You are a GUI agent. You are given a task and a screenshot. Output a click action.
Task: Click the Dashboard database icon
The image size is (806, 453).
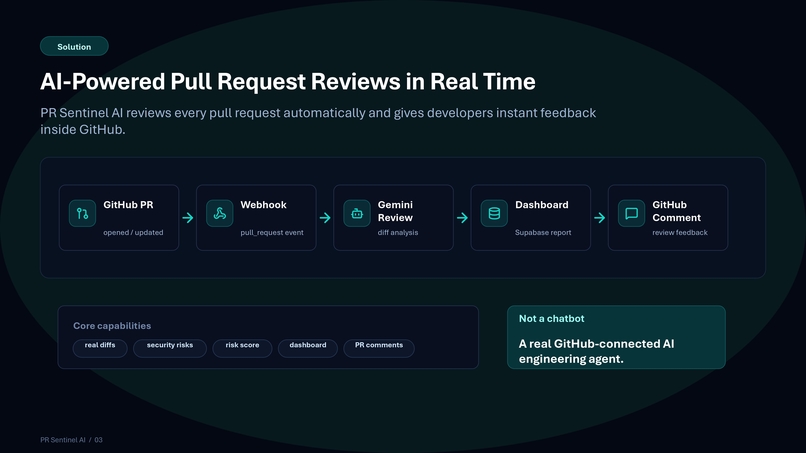(x=494, y=213)
